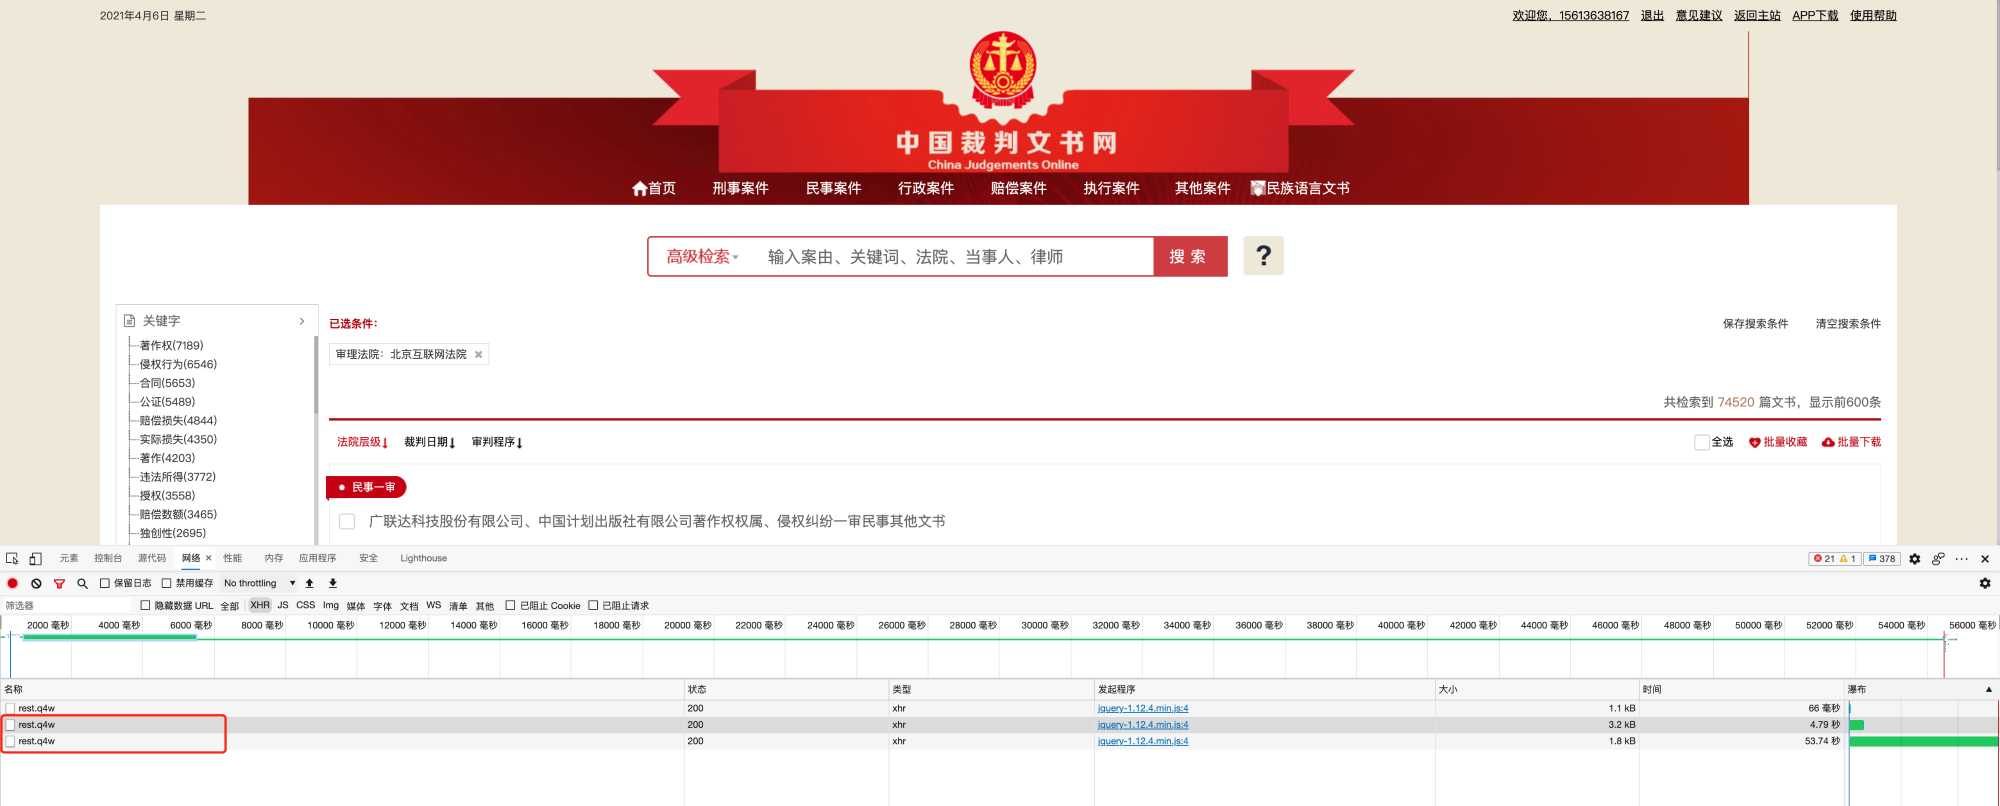Expand the 关键字 sidebar panel chevron
Image resolution: width=2000 pixels, height=806 pixels.
[302, 321]
